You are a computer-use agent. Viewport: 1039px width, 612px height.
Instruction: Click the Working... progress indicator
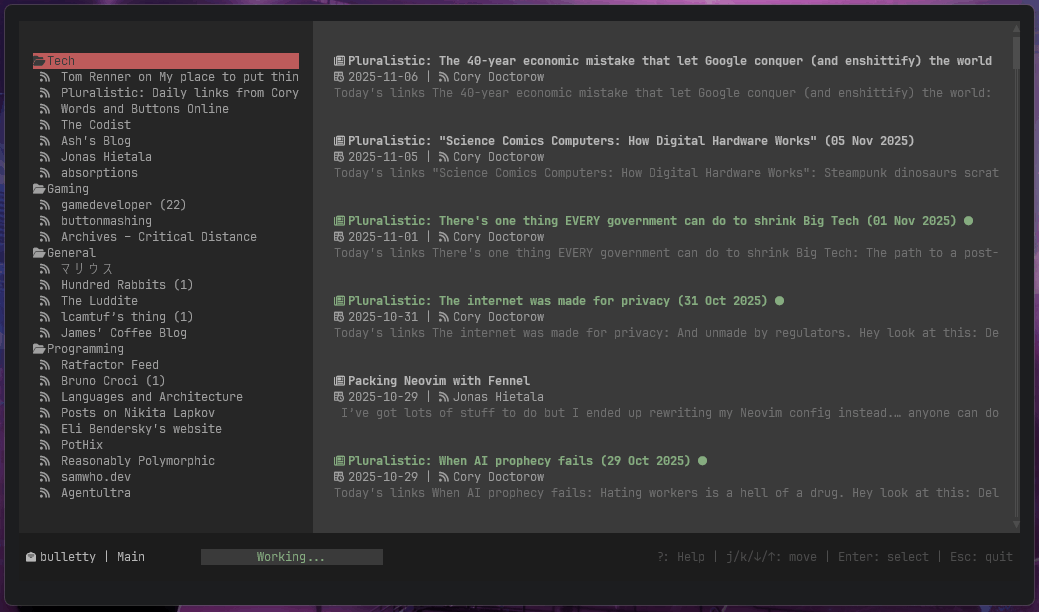click(x=292, y=557)
